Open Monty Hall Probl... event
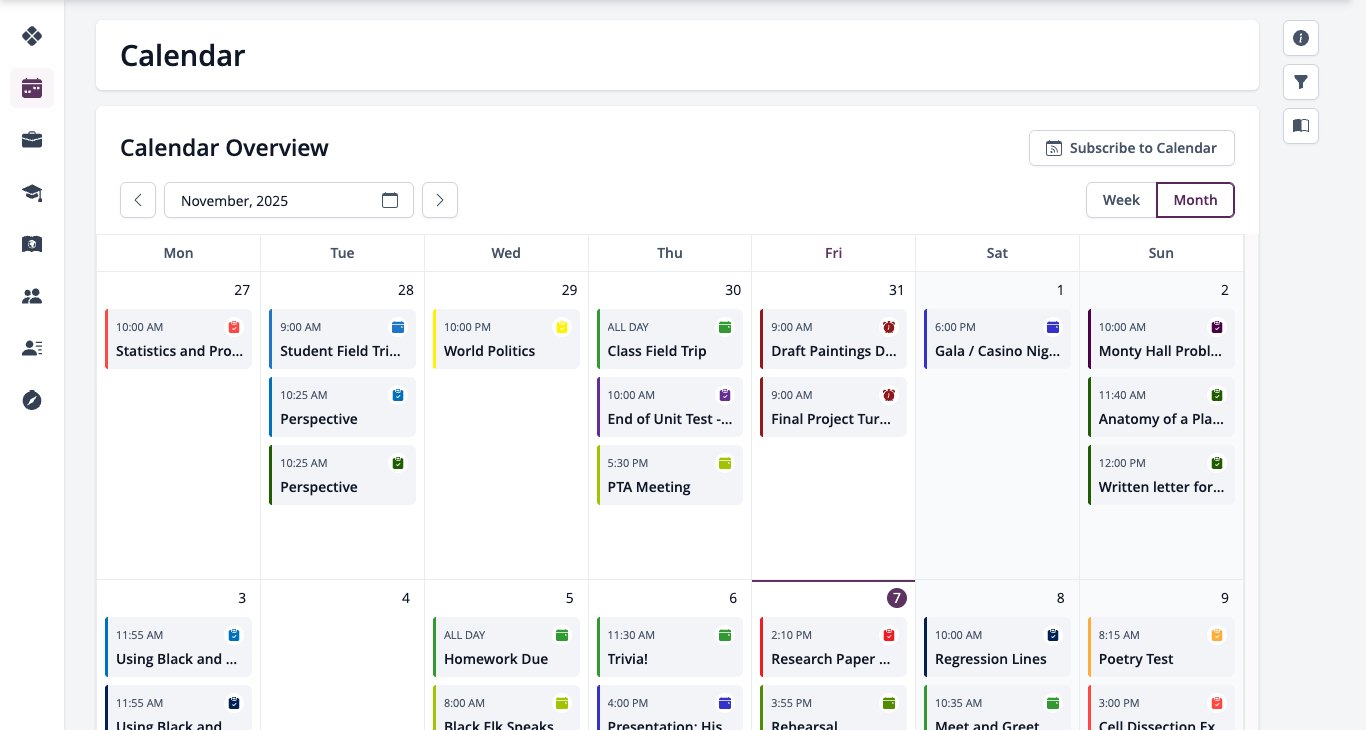The image size is (1366, 730). coord(1161,339)
